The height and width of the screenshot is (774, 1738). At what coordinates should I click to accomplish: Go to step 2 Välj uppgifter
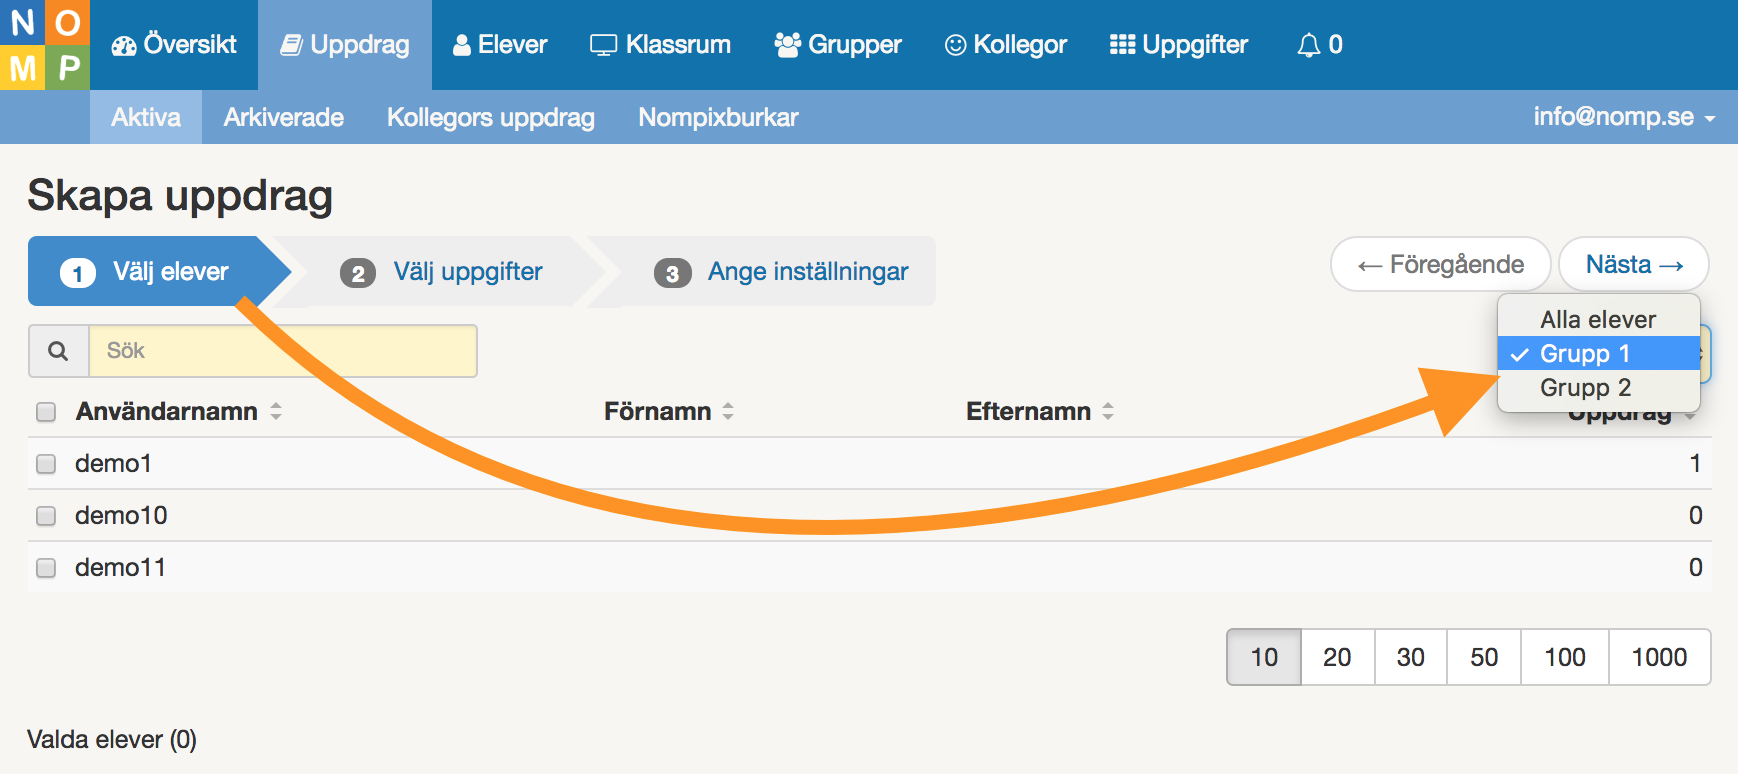click(467, 272)
